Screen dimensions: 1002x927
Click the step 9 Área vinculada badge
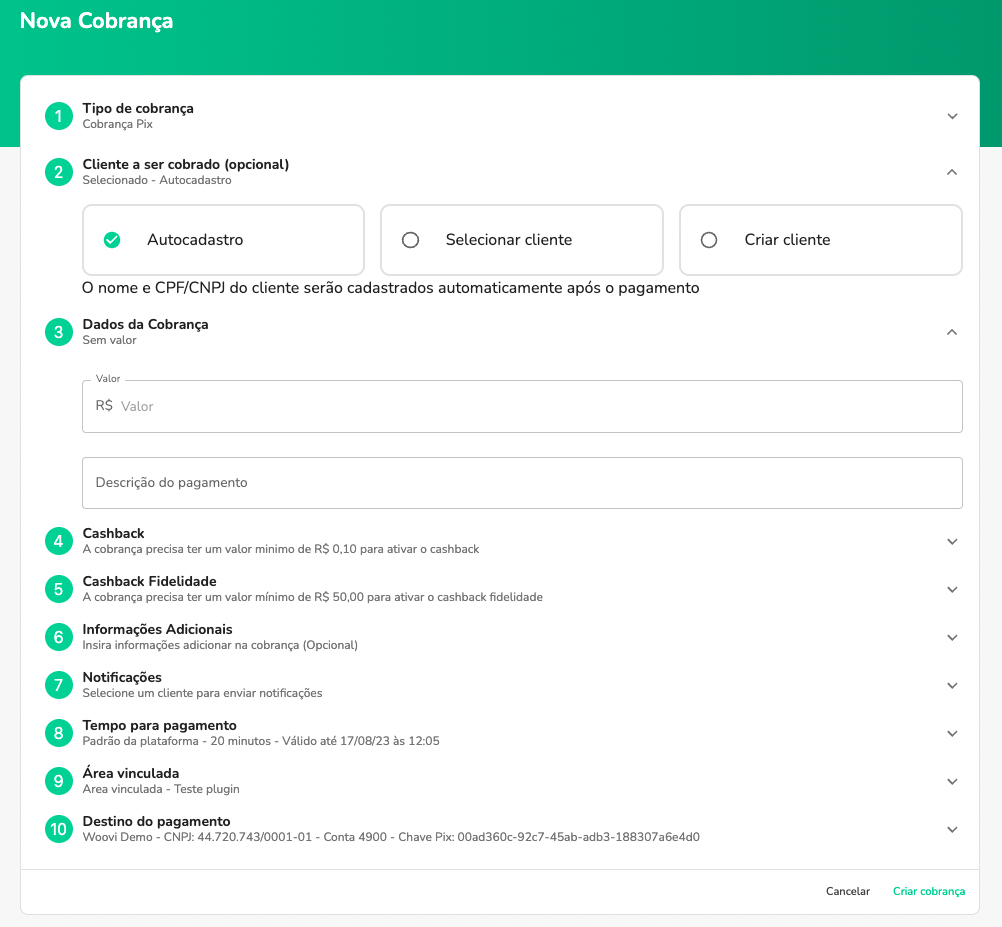pos(59,781)
